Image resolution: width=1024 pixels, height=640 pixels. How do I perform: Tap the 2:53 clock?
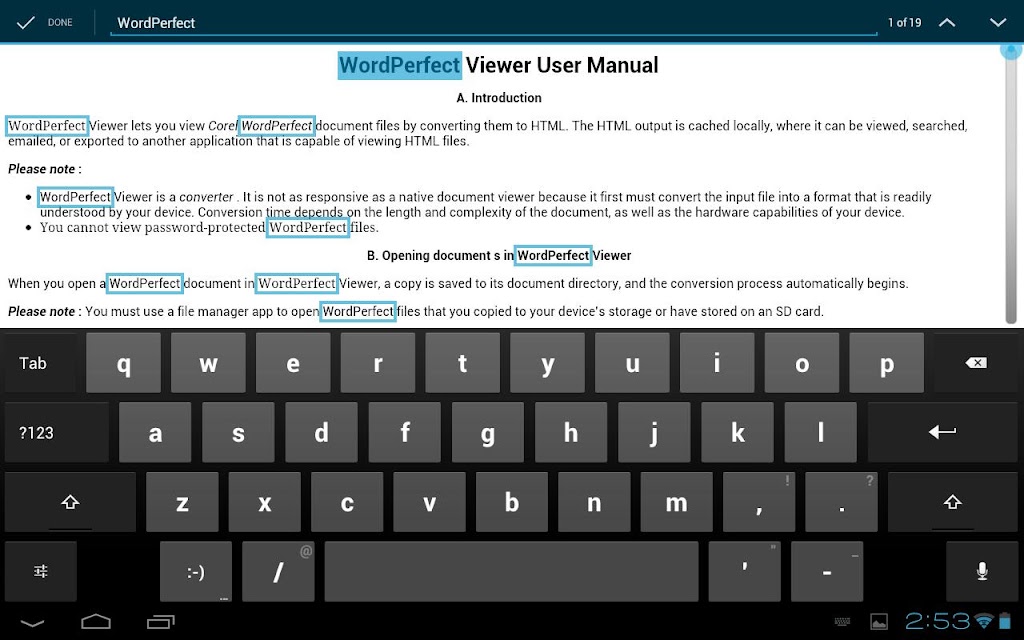[938, 621]
